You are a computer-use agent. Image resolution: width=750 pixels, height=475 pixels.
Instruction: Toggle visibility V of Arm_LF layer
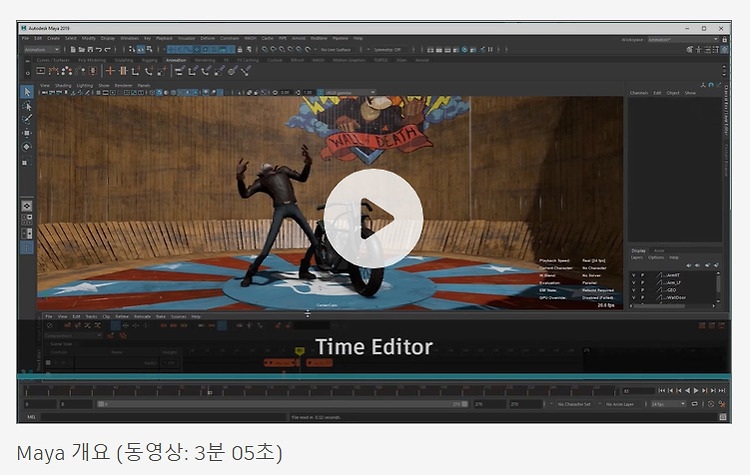click(x=633, y=283)
